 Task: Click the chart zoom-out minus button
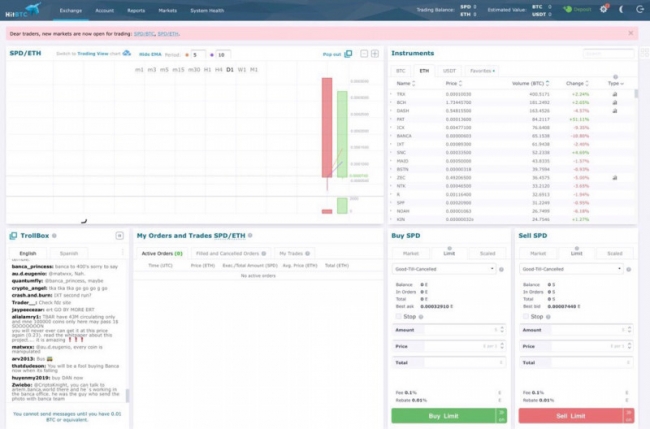(364, 54)
